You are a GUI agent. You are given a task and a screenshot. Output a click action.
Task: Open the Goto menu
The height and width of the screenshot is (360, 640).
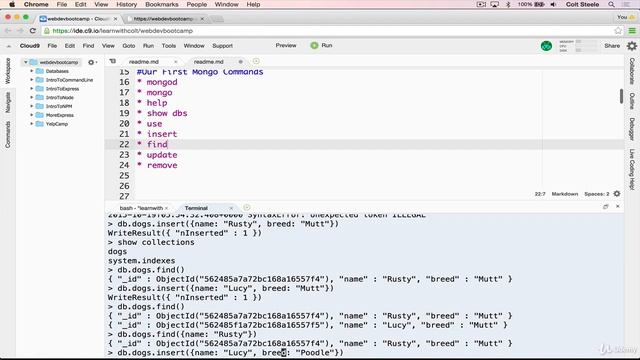pos(129,46)
